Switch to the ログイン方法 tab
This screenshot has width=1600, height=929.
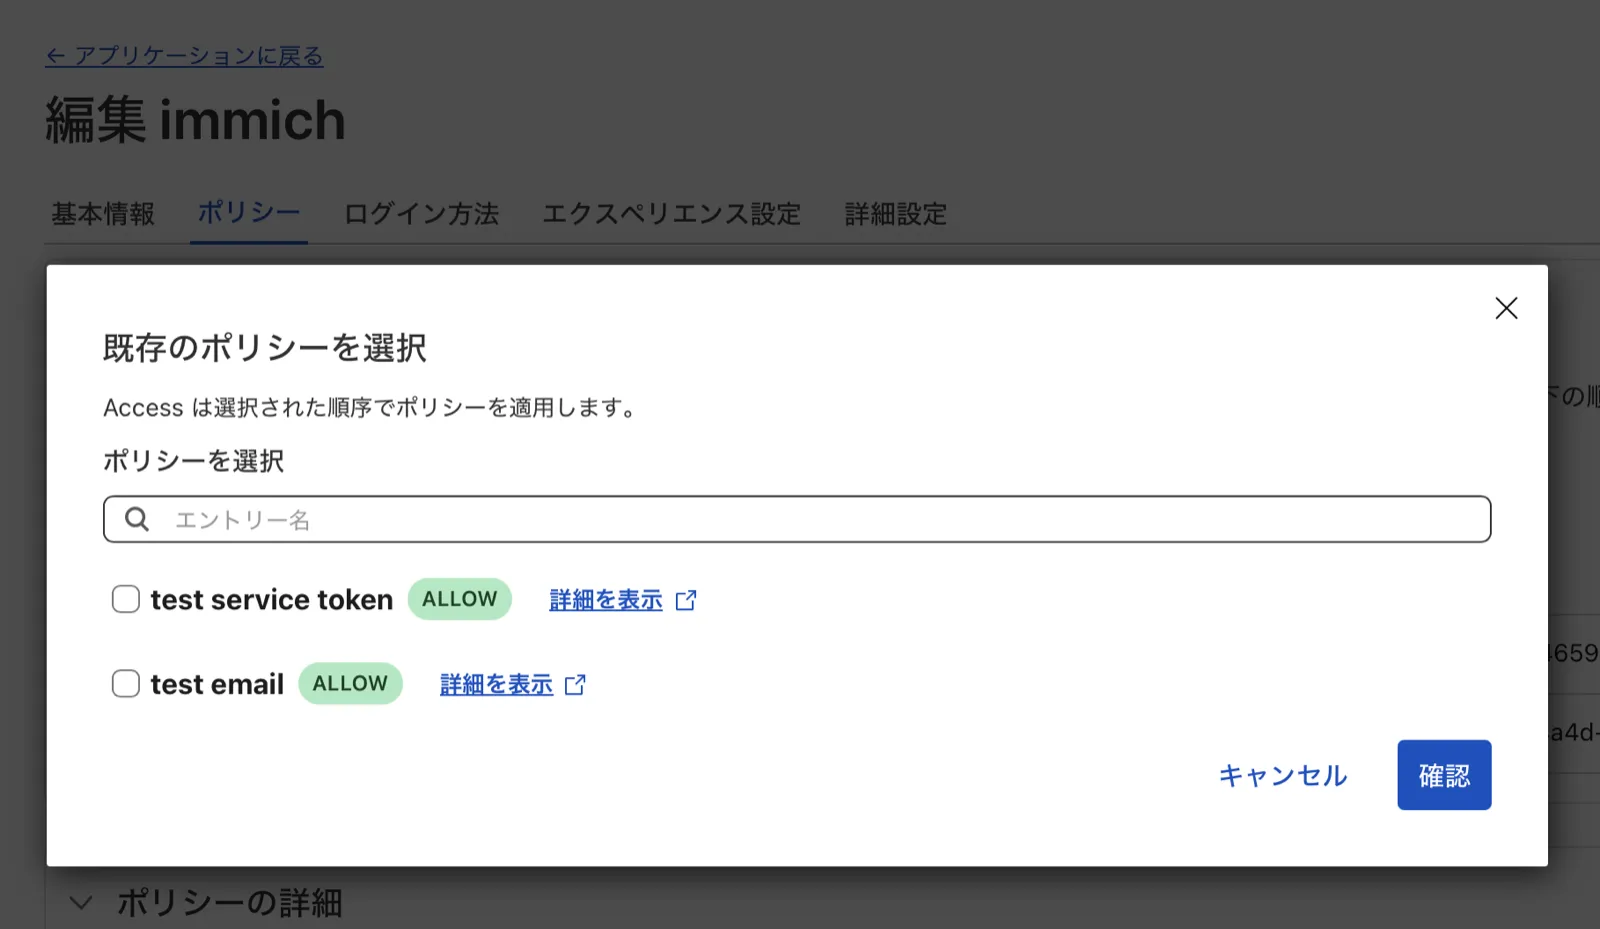point(421,213)
